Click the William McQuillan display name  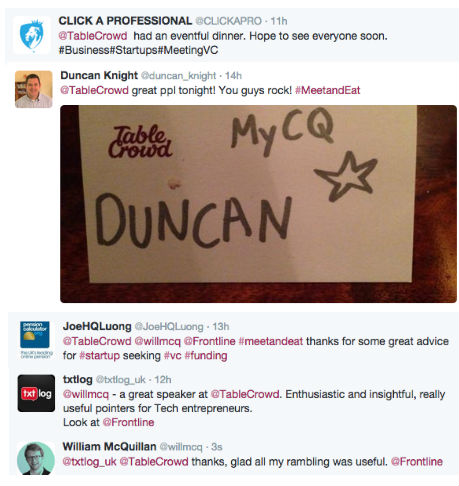coord(109,446)
